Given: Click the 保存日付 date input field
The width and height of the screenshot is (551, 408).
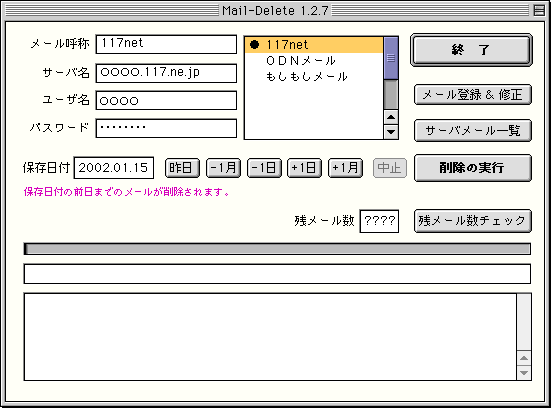Looking at the screenshot, I should [114, 168].
